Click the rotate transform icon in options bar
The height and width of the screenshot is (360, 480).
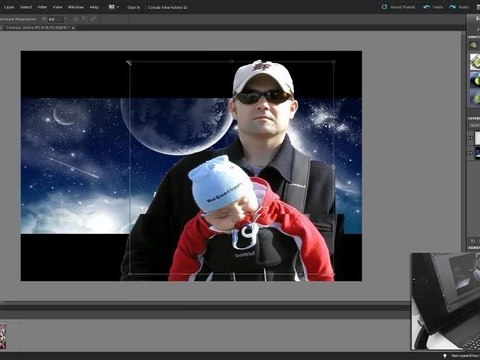tap(76, 19)
